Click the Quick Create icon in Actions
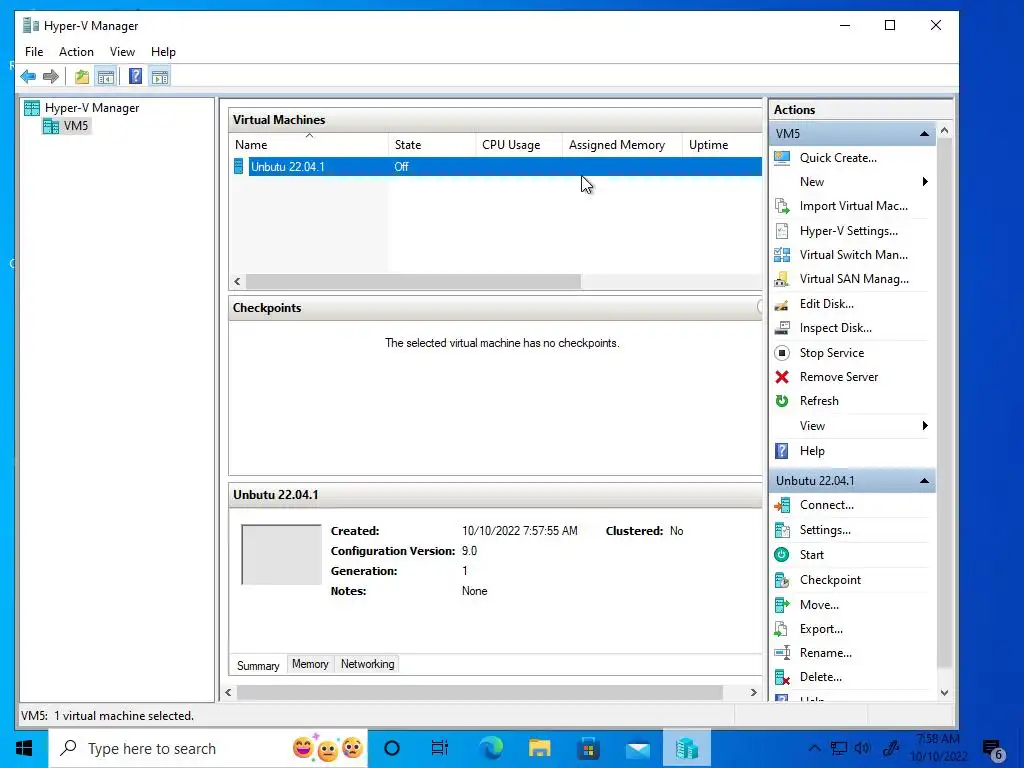Viewport: 1024px width, 768px height. click(x=782, y=157)
